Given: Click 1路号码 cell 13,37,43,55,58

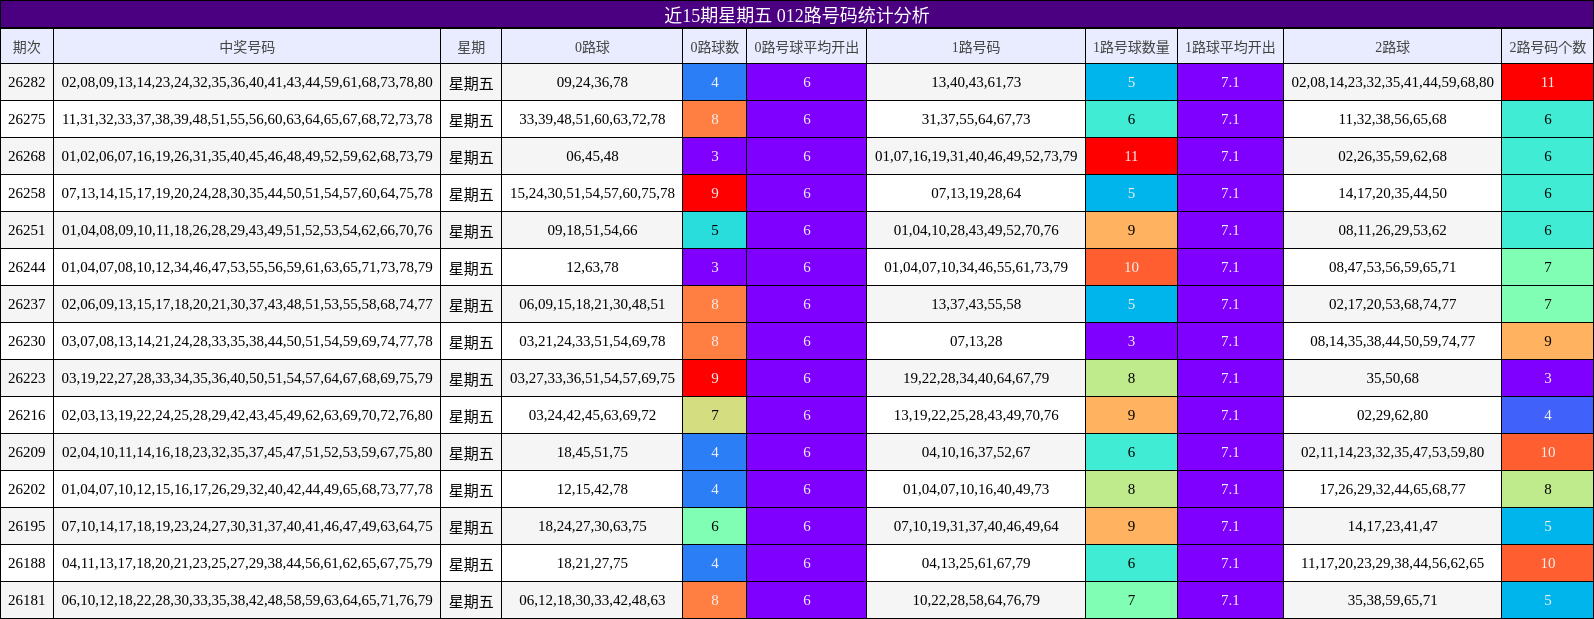Looking at the screenshot, I should [x=976, y=304].
